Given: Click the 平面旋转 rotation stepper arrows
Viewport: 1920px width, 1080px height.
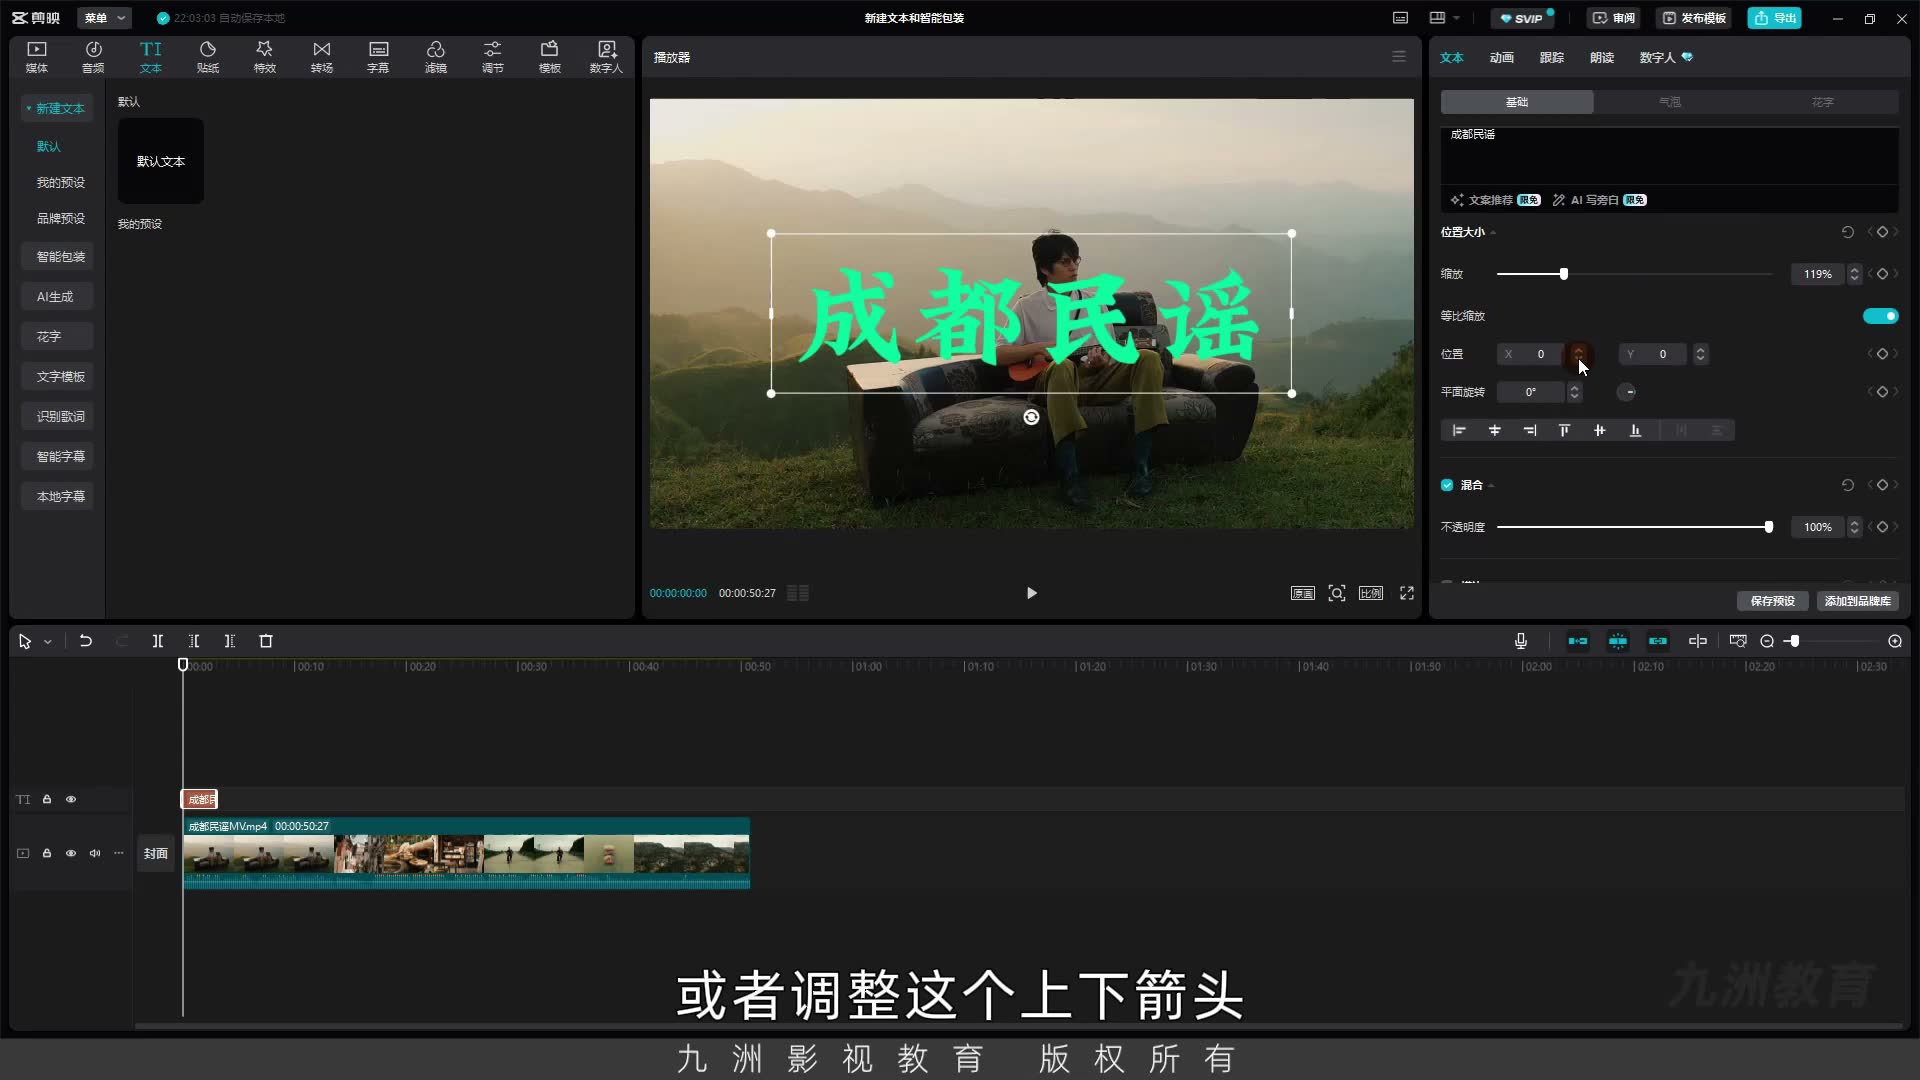Looking at the screenshot, I should pos(1575,392).
